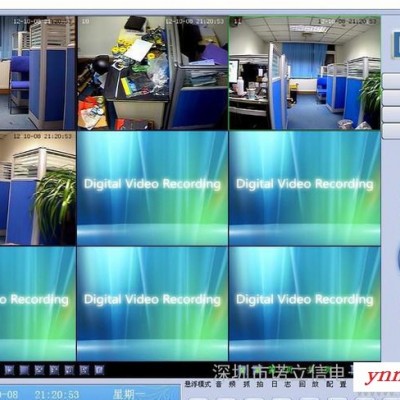This screenshot has width=400, height=400.
Task: Activate the sixth screen-layout icon
Action: (x=84, y=370)
